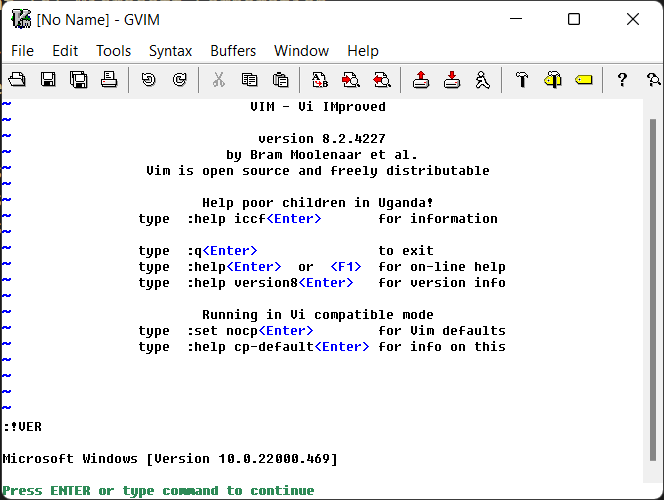Click the Microsoft Windows version output line
Screen dimensions: 664x500
[170, 459]
